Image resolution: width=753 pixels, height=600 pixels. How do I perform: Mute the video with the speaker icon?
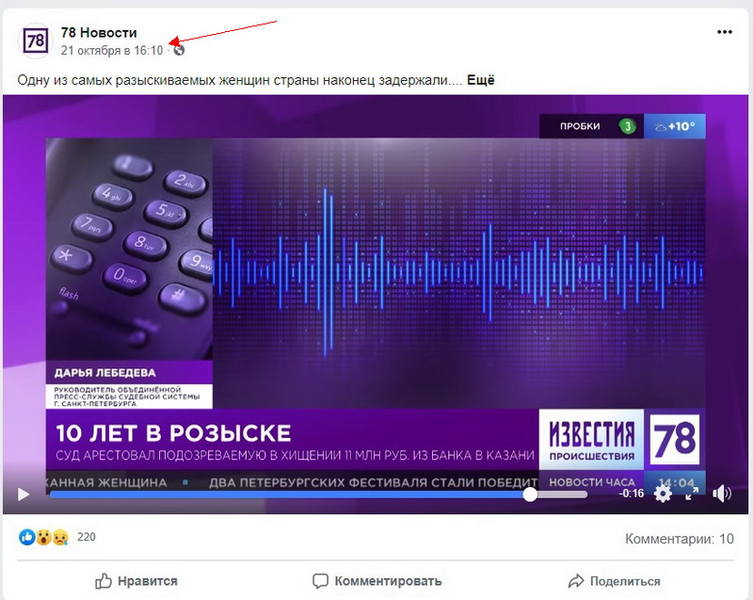(x=722, y=493)
